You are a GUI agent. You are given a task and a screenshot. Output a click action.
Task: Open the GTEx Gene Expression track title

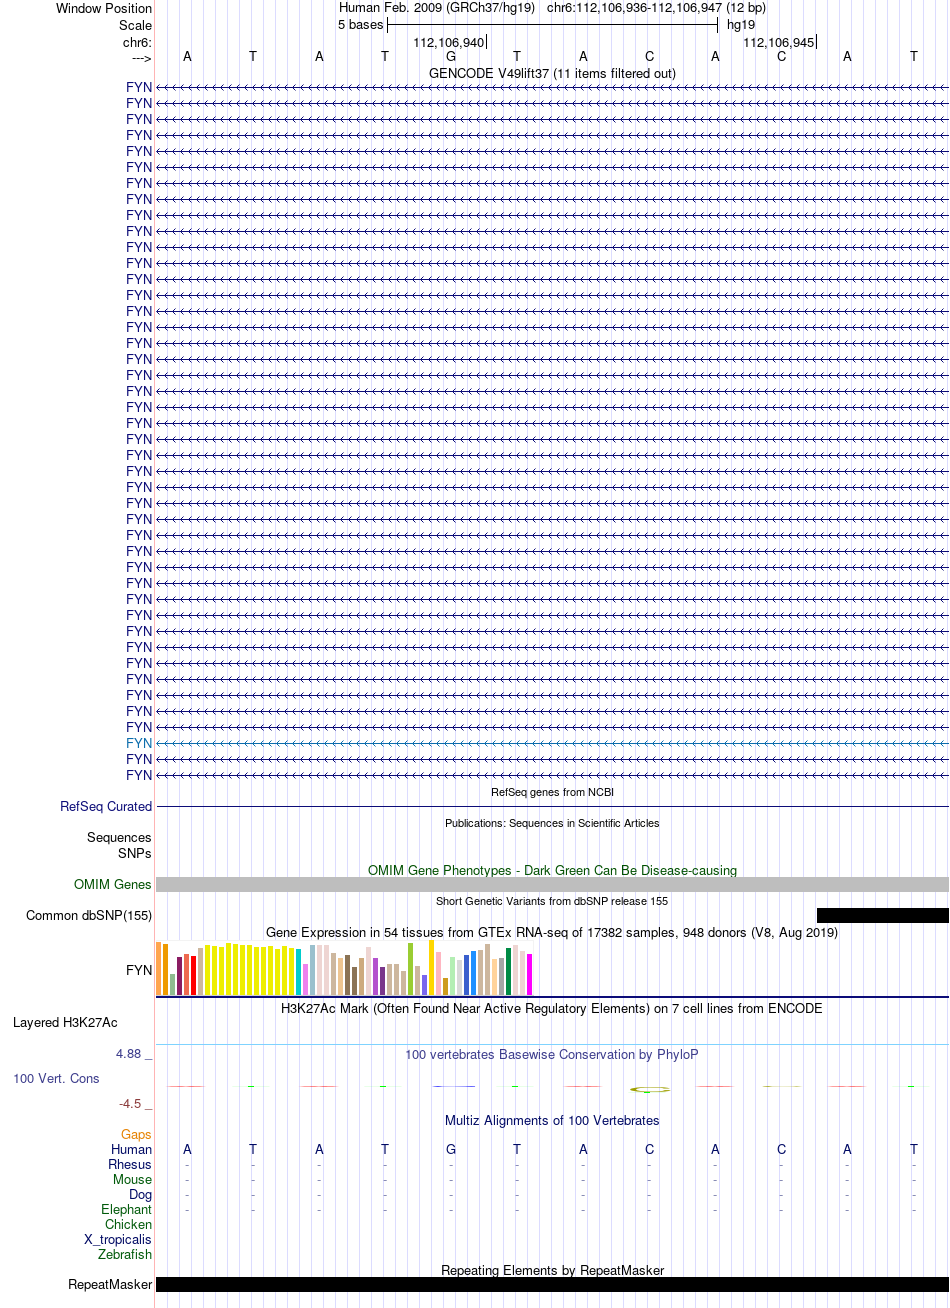pyautogui.click(x=552, y=932)
